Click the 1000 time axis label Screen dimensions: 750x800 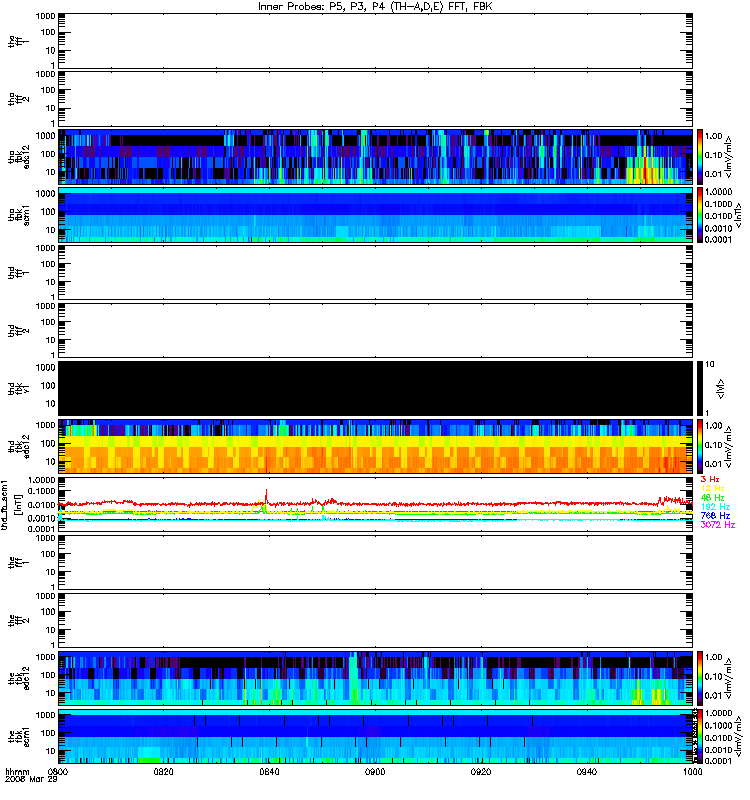[x=692, y=772]
